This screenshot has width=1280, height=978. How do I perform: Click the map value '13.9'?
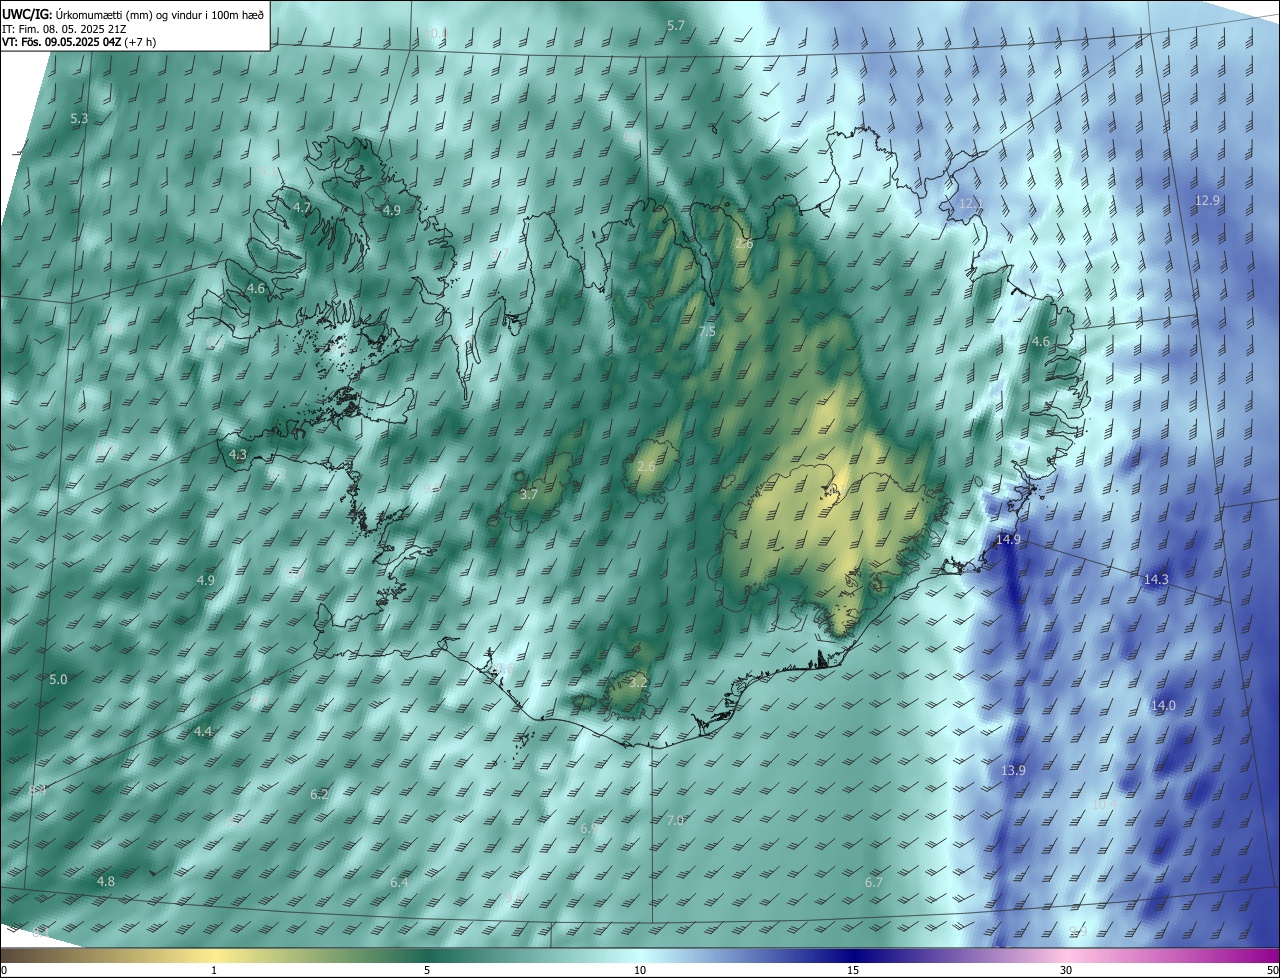(1013, 770)
